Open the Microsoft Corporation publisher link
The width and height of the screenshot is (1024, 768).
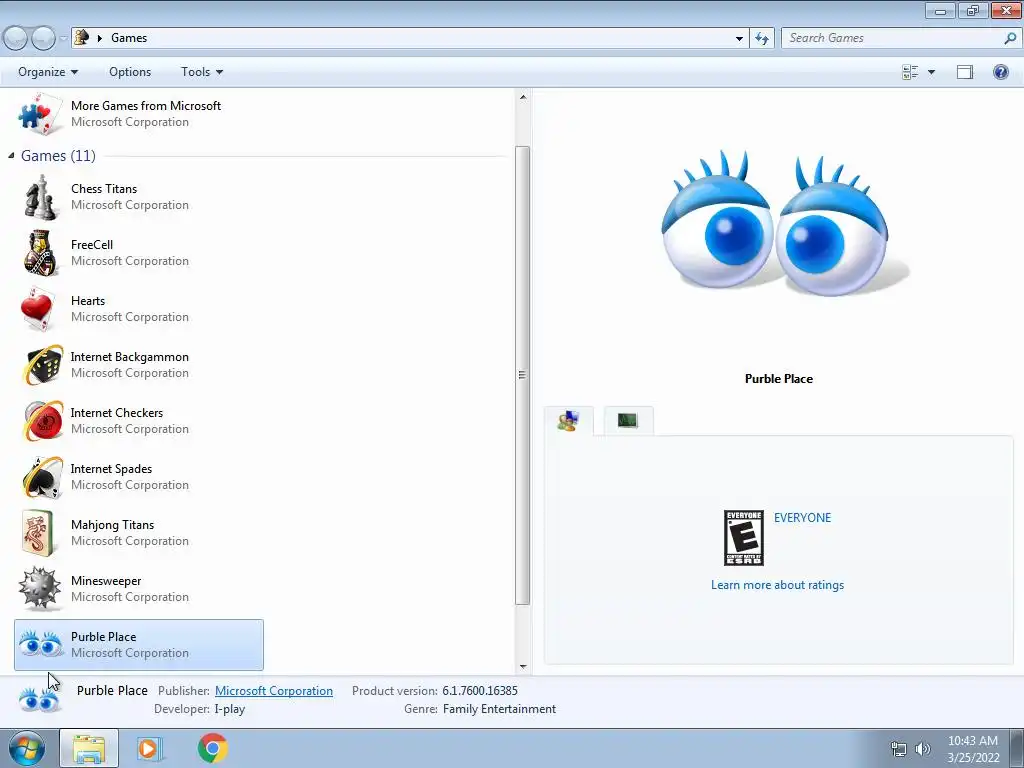coord(274,690)
